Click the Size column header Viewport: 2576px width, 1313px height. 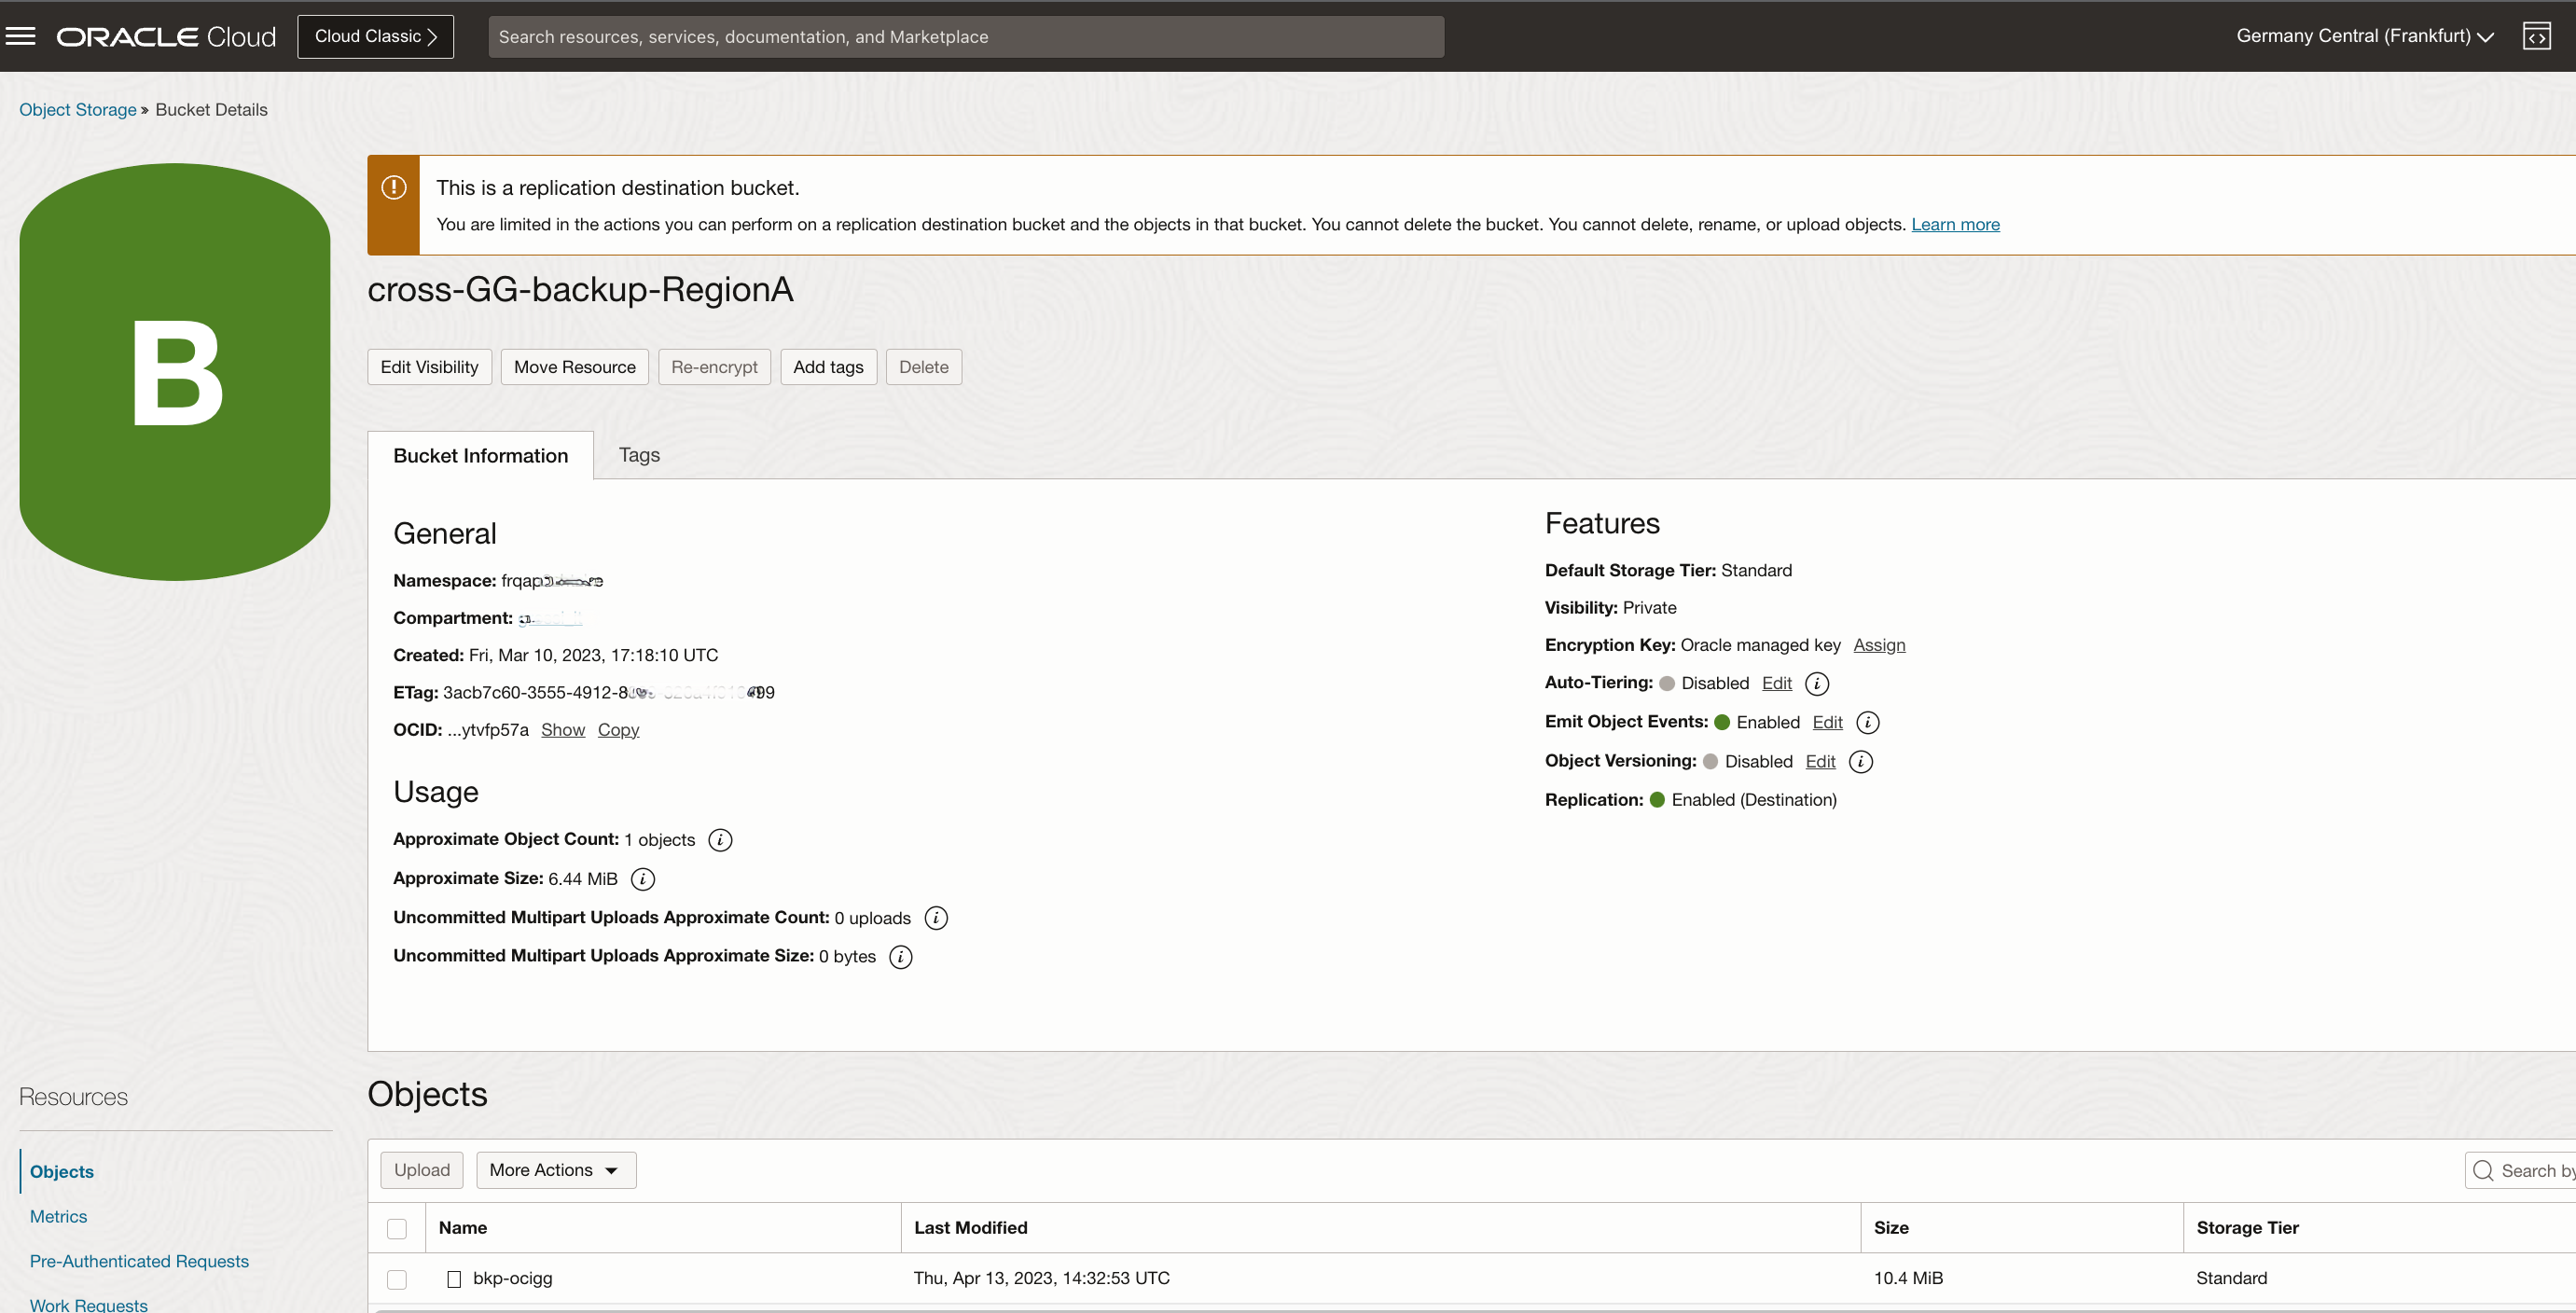click(1891, 1228)
